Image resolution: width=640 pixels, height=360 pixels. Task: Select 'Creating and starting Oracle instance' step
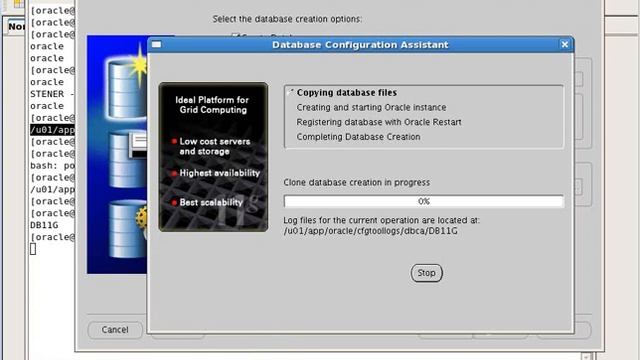click(371, 107)
